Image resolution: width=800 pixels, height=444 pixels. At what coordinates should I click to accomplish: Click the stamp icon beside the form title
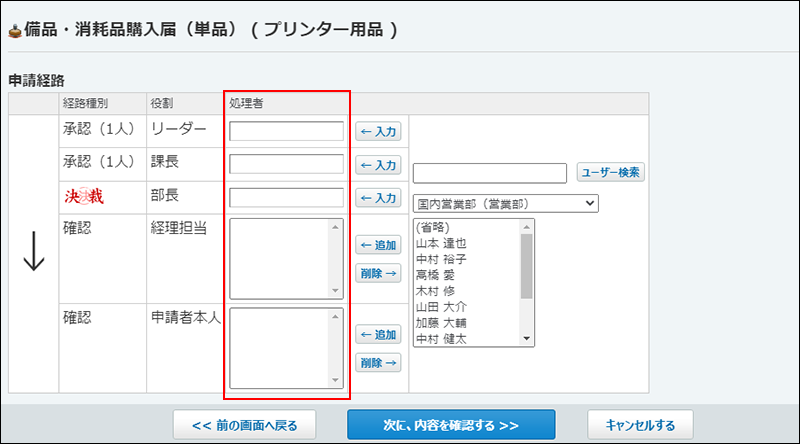15,31
